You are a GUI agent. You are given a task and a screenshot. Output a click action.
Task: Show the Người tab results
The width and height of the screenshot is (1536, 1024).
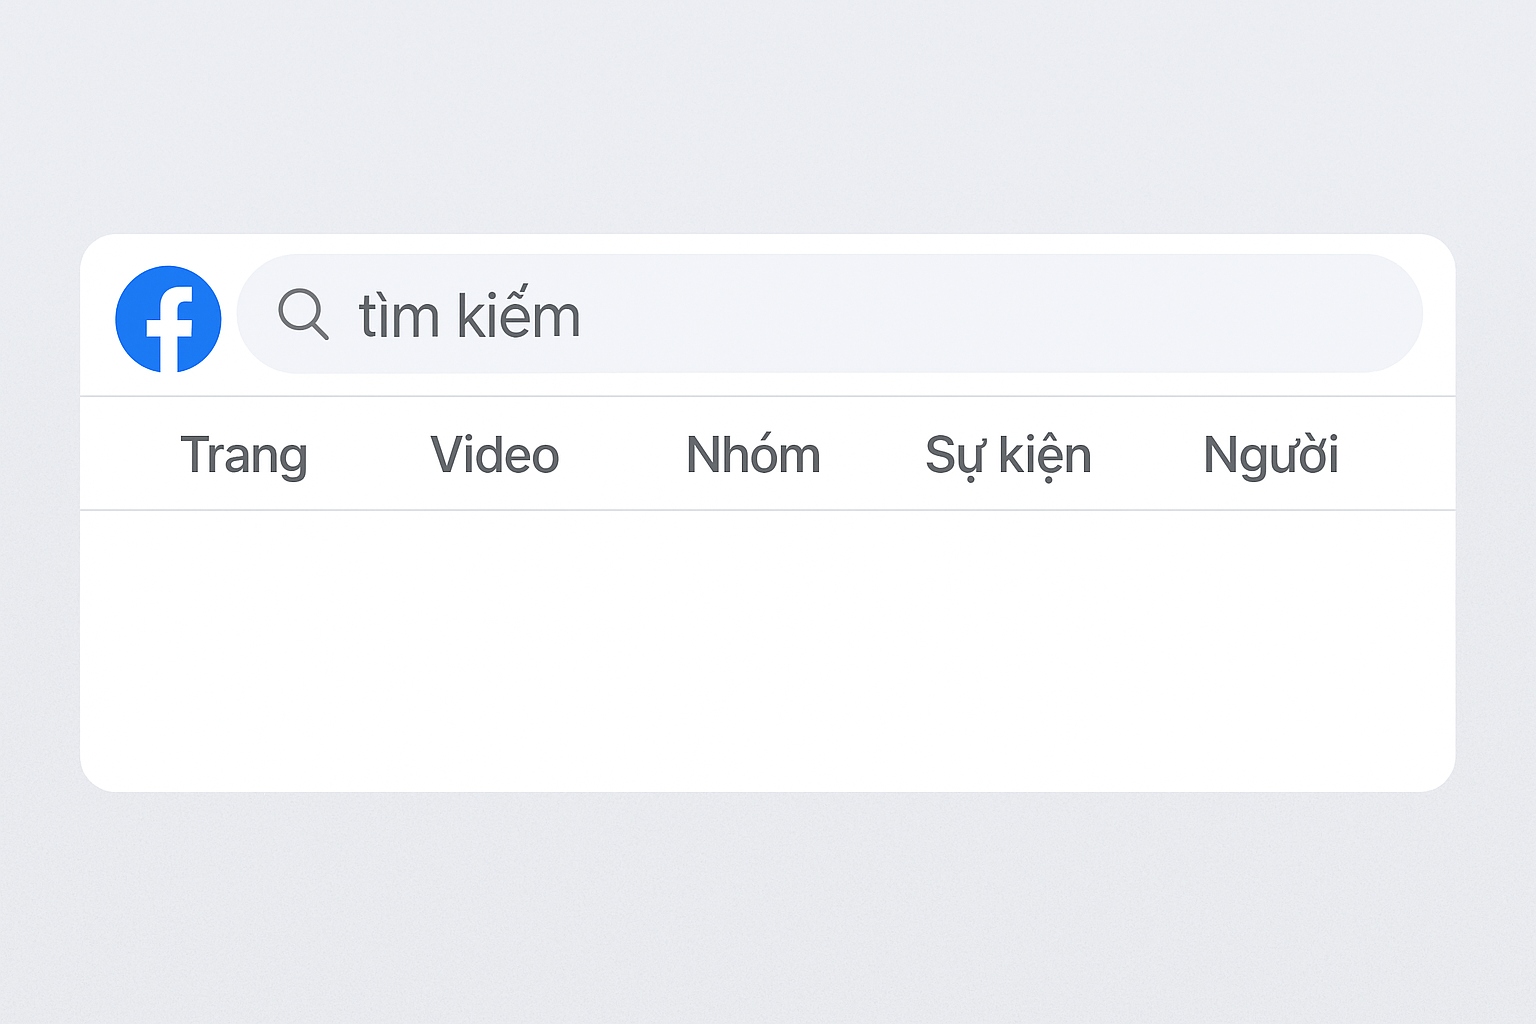[x=1271, y=455]
